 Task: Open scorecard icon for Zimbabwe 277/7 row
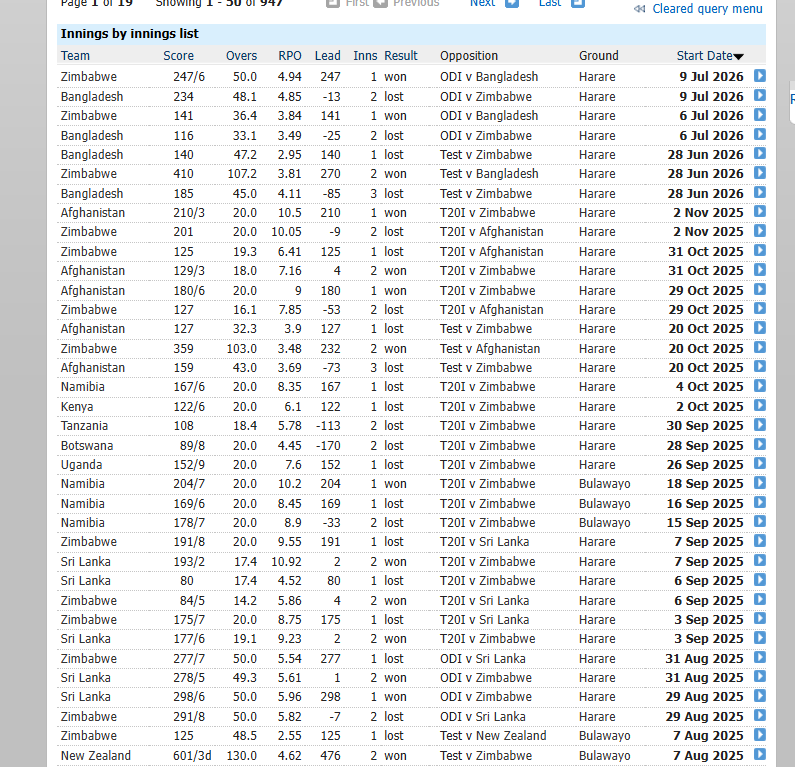click(760, 658)
